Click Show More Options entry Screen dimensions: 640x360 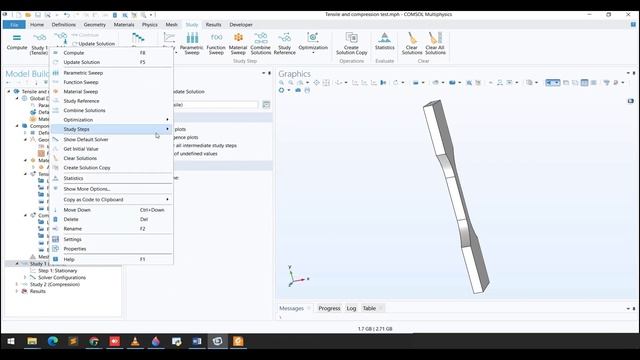(111, 189)
